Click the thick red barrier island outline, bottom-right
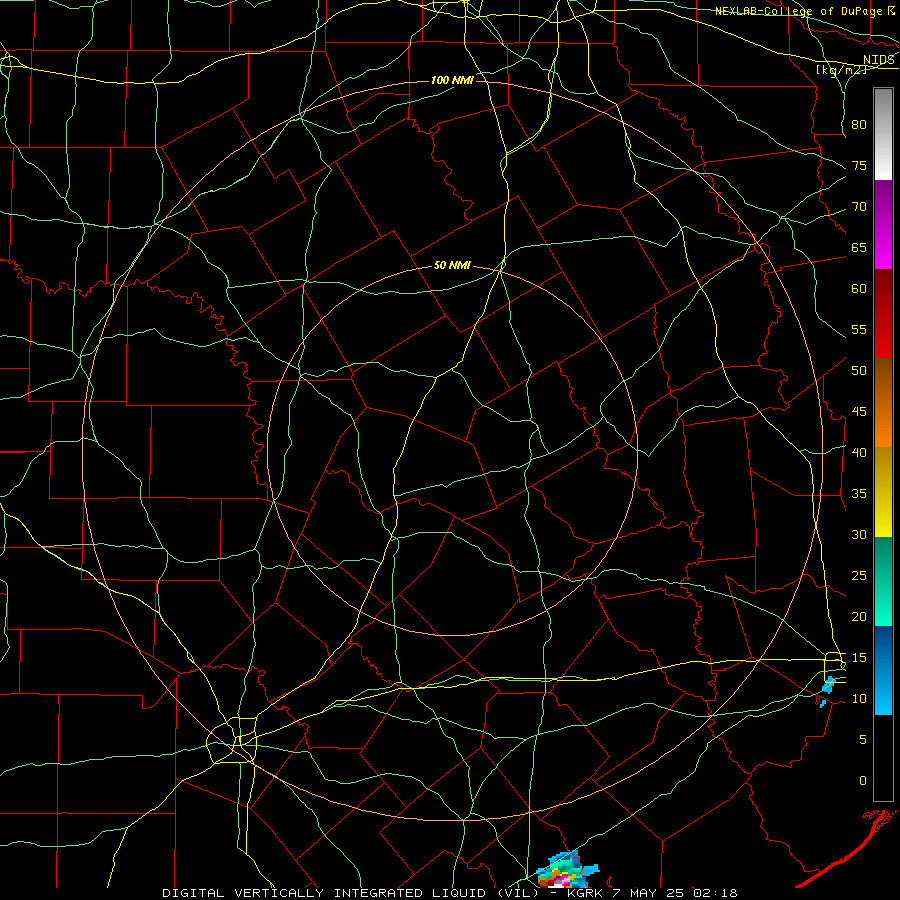Image resolution: width=900 pixels, height=900 pixels. coord(847,847)
